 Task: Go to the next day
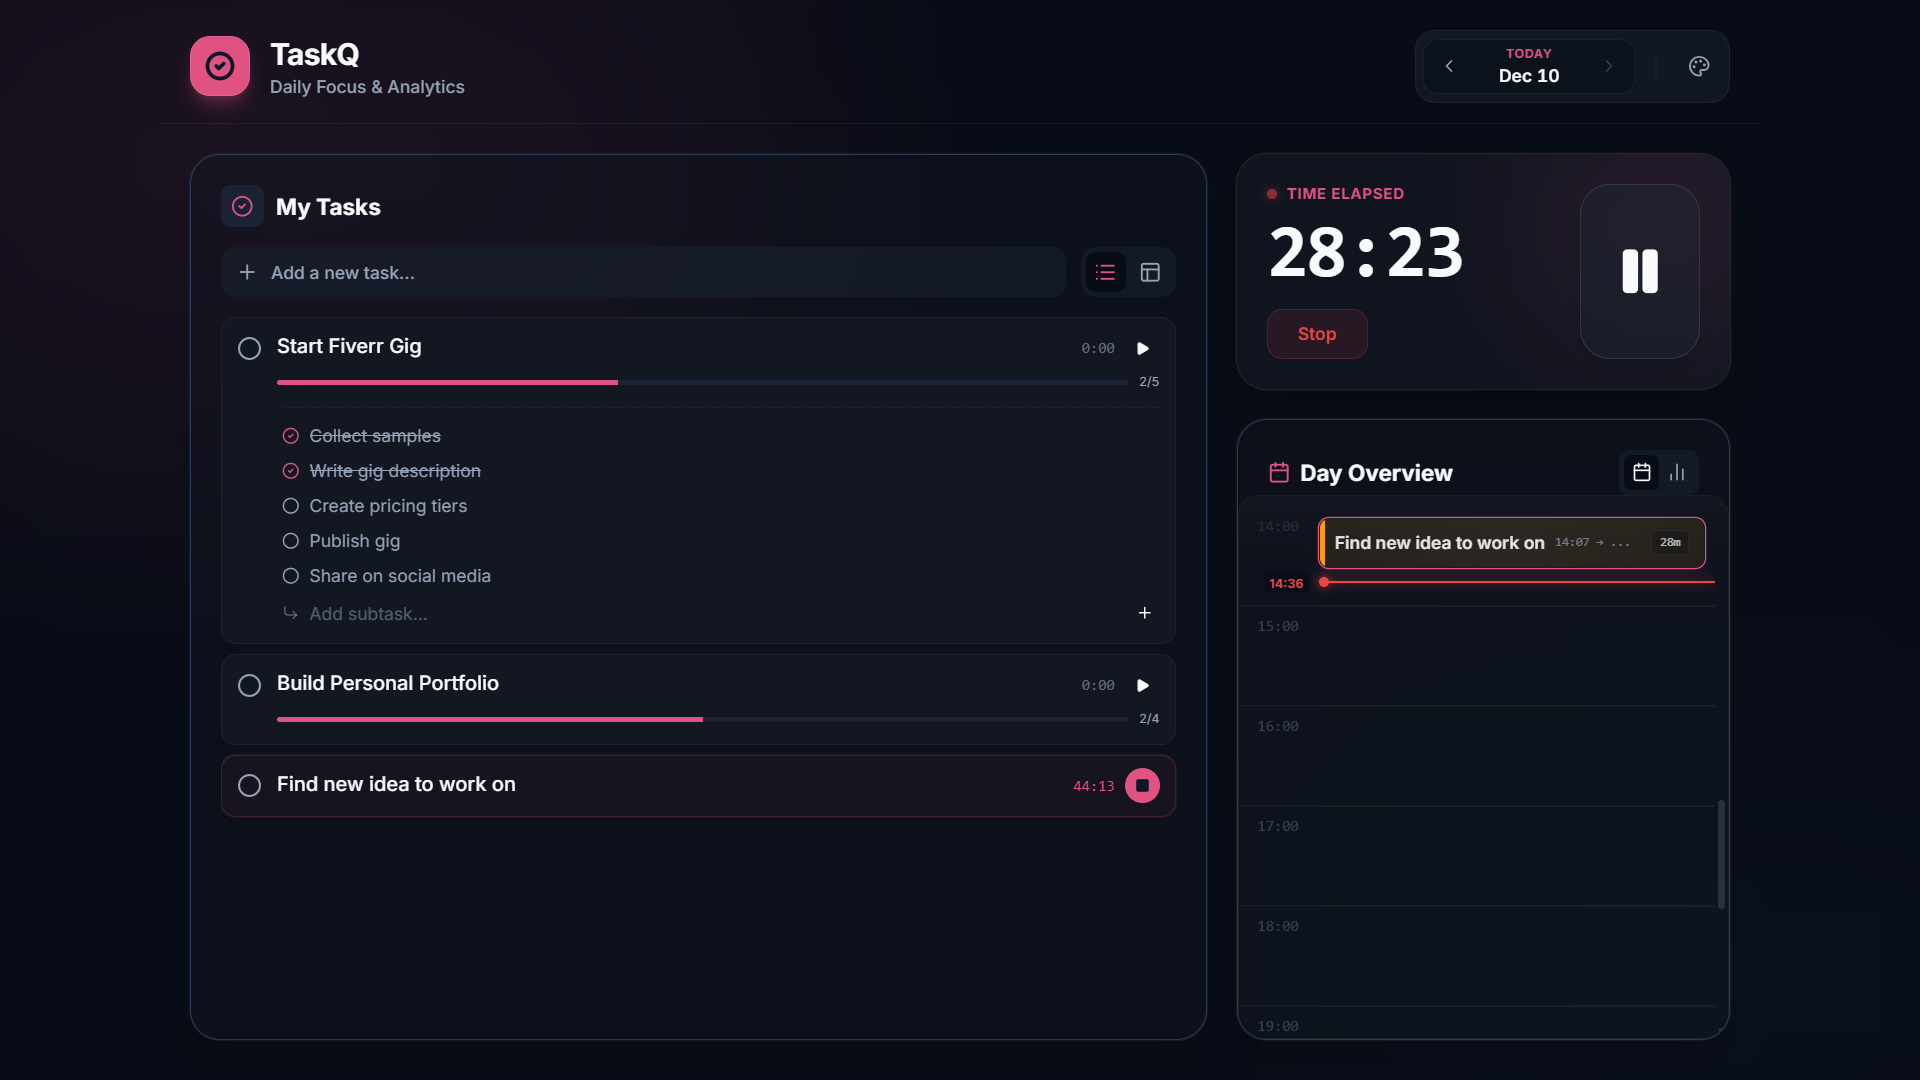1609,66
